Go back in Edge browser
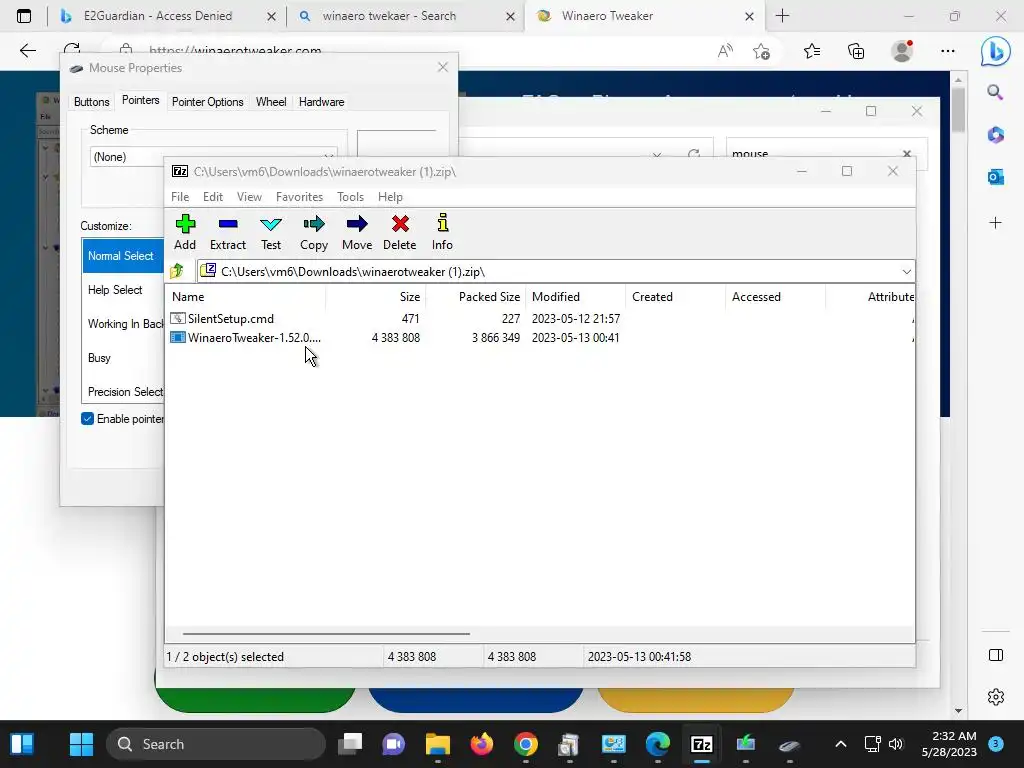Screen dimensions: 1024x768 (x=27, y=51)
